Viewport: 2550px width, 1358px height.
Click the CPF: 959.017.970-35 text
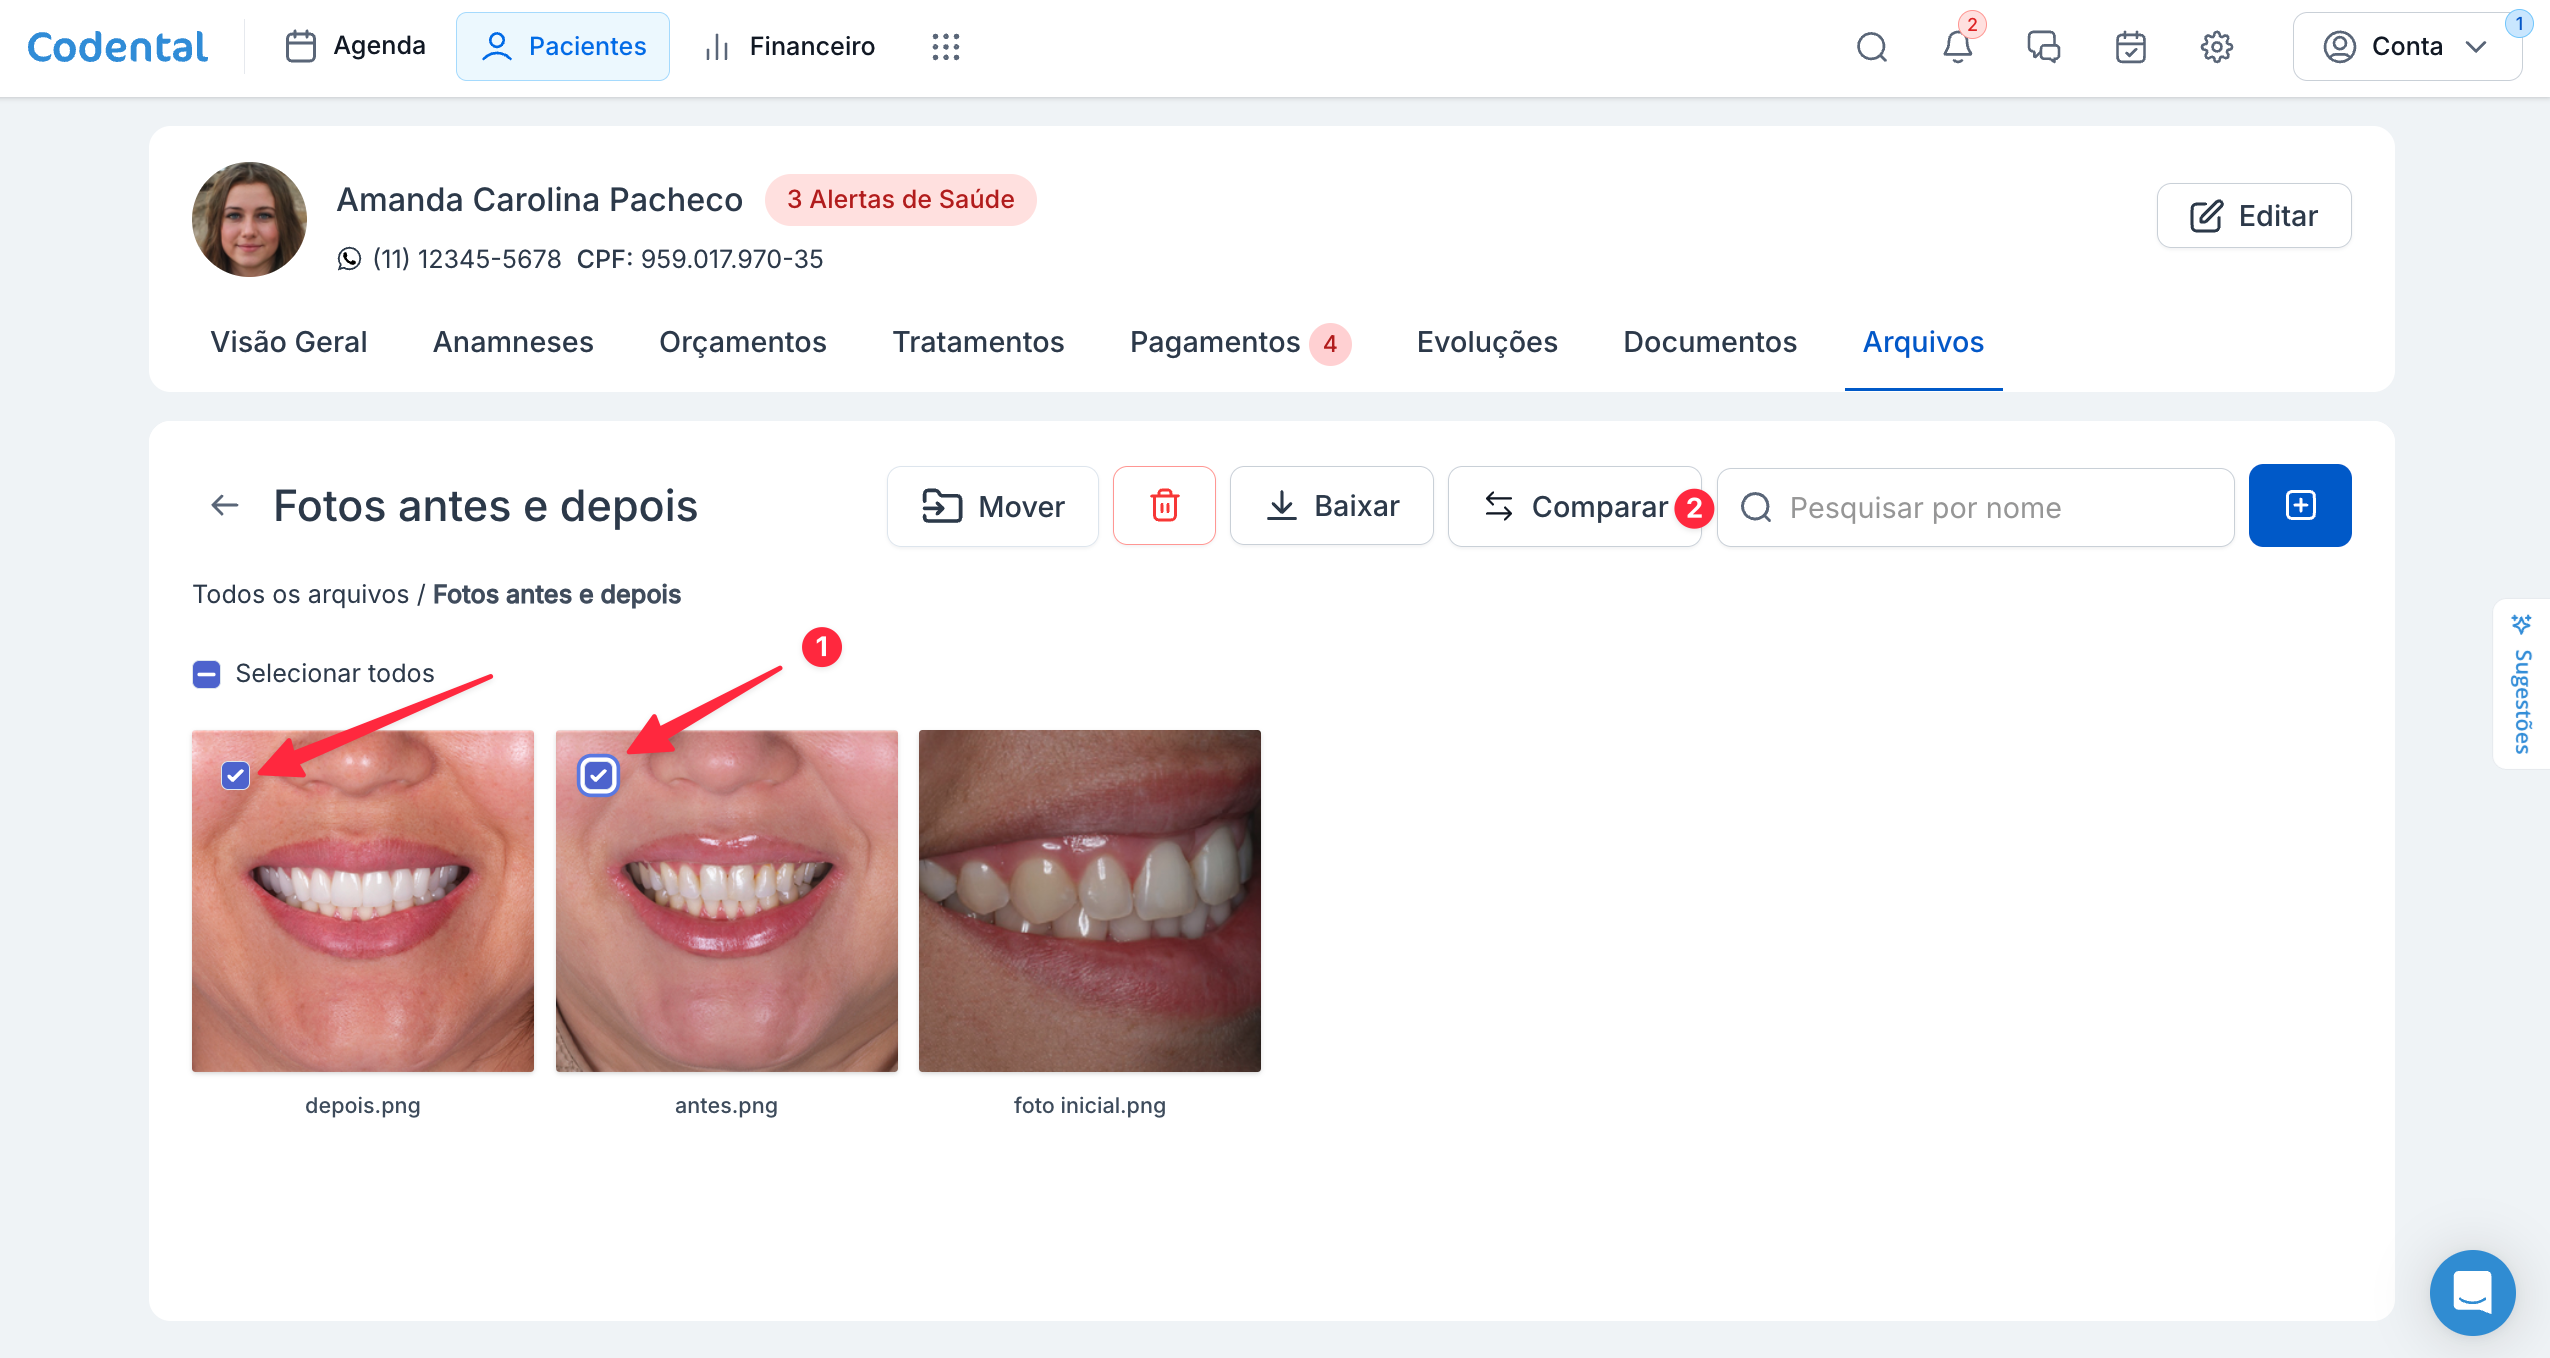[x=700, y=259]
